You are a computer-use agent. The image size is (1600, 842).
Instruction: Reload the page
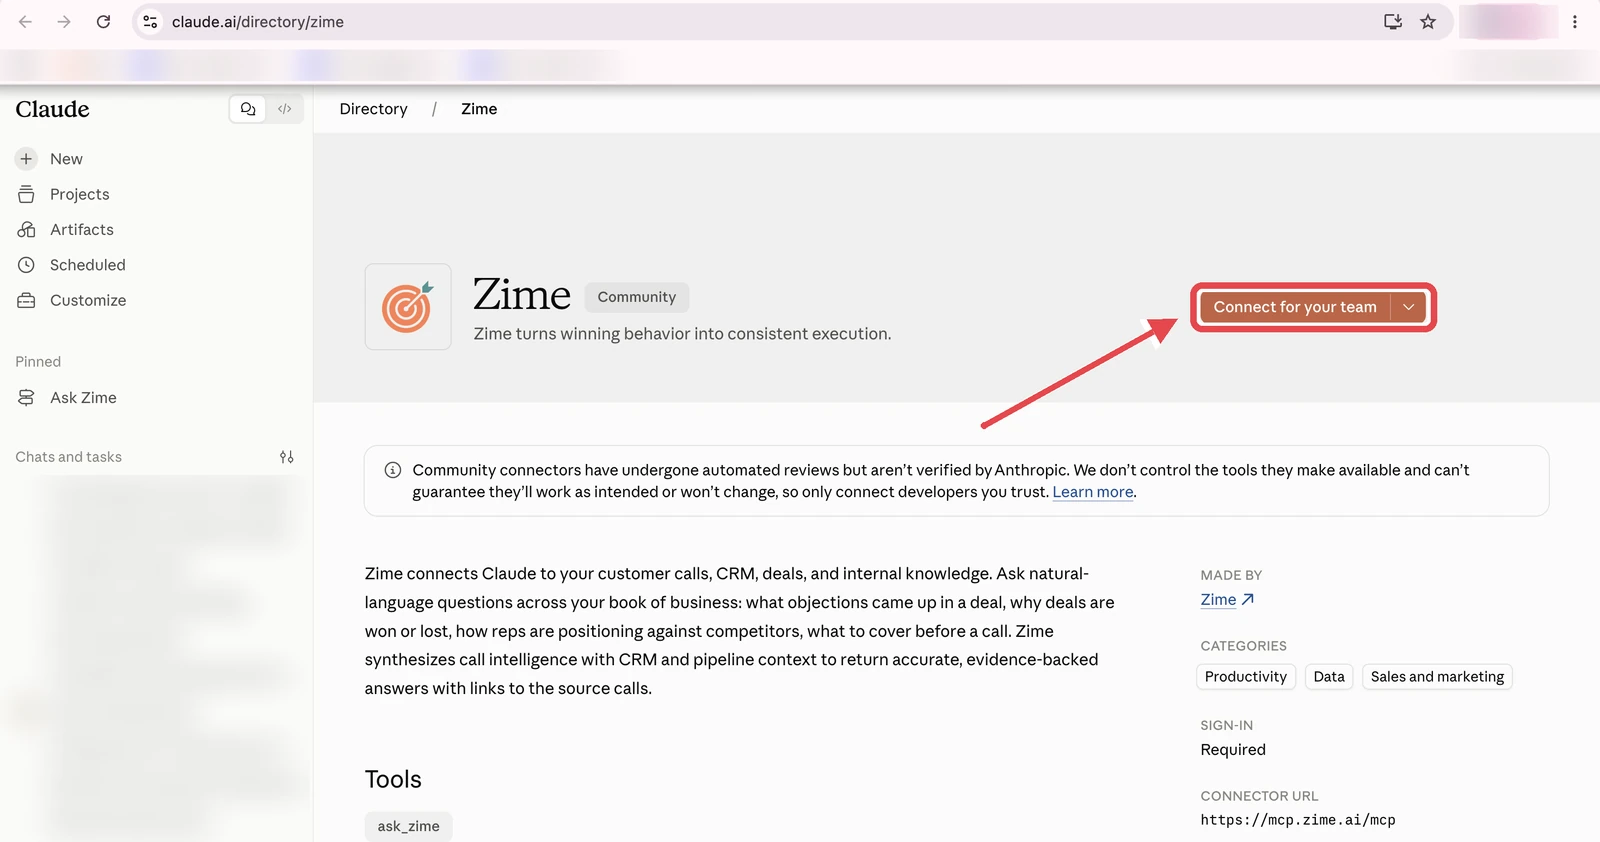point(103,21)
